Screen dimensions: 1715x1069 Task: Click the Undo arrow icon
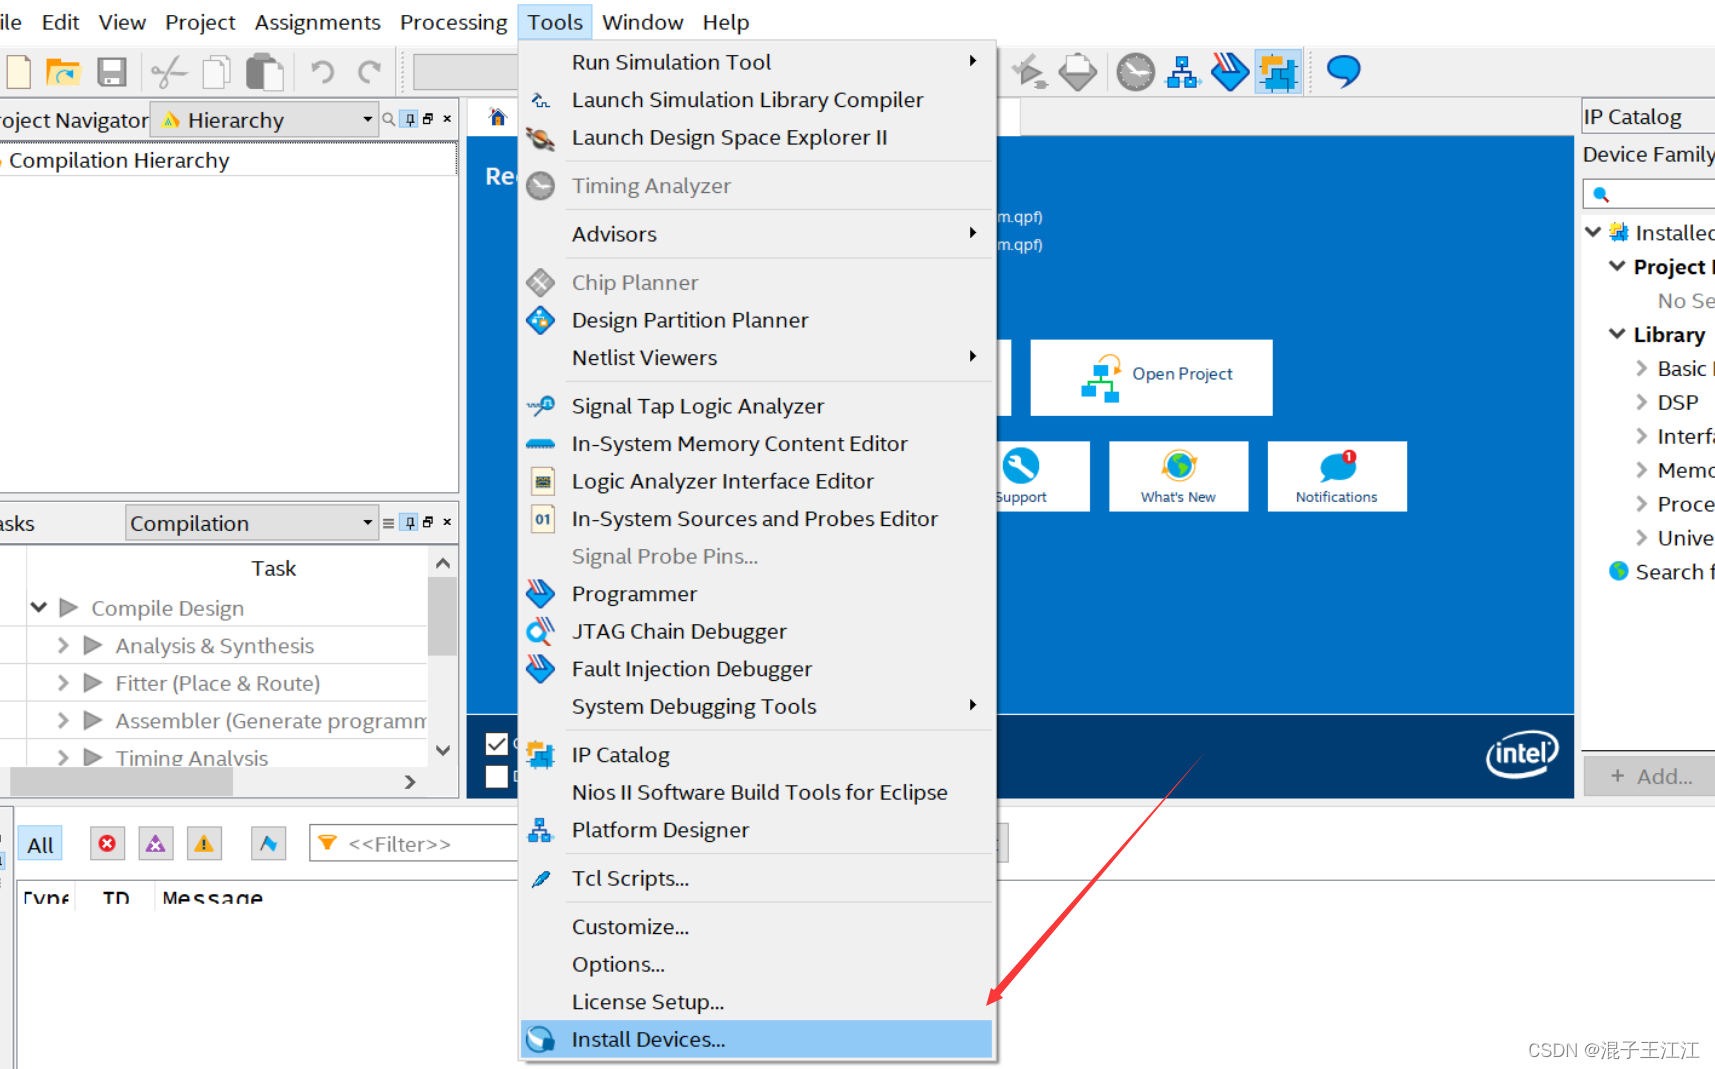coord(322,72)
